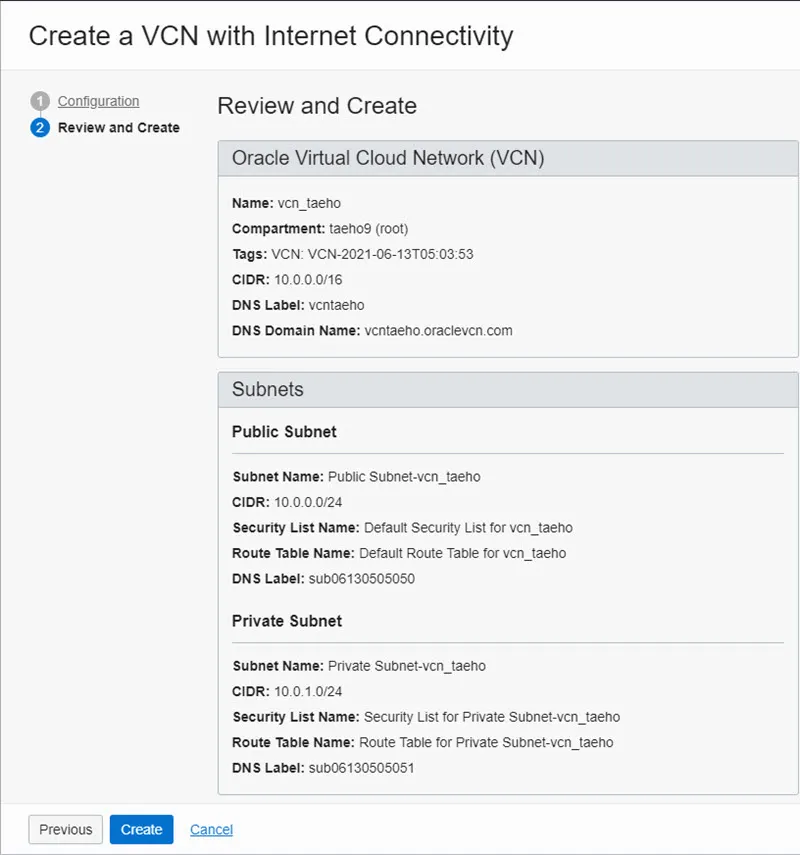The width and height of the screenshot is (800, 855).
Task: Click the DNS label sub06130505050
Action: (x=361, y=578)
